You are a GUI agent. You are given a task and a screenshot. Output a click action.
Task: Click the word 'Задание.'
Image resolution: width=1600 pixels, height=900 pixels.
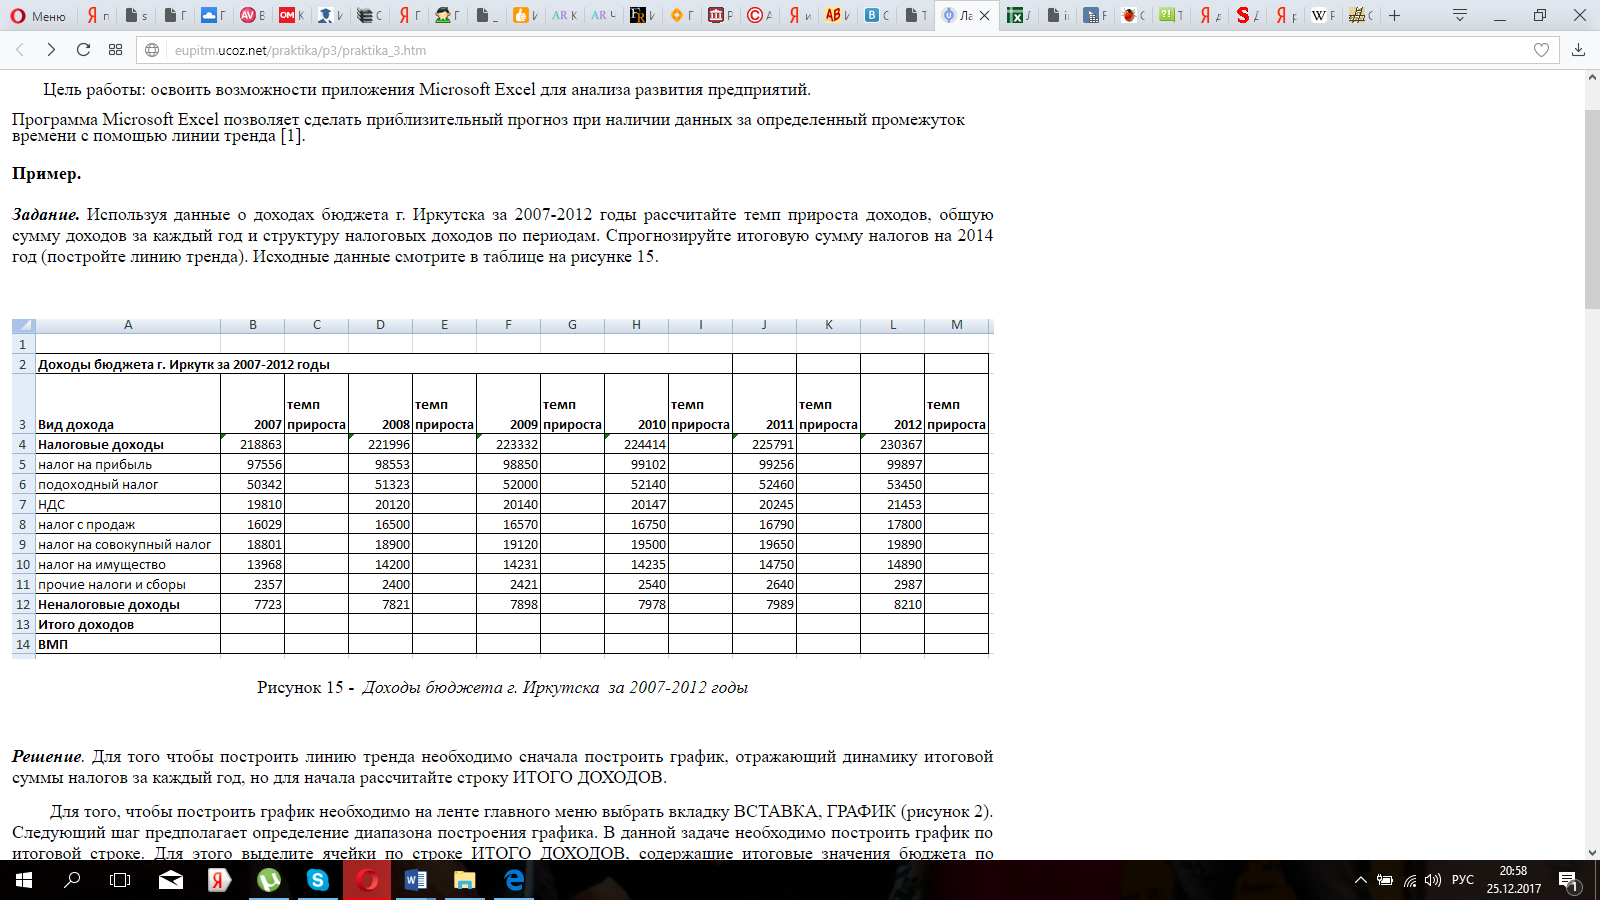point(46,214)
